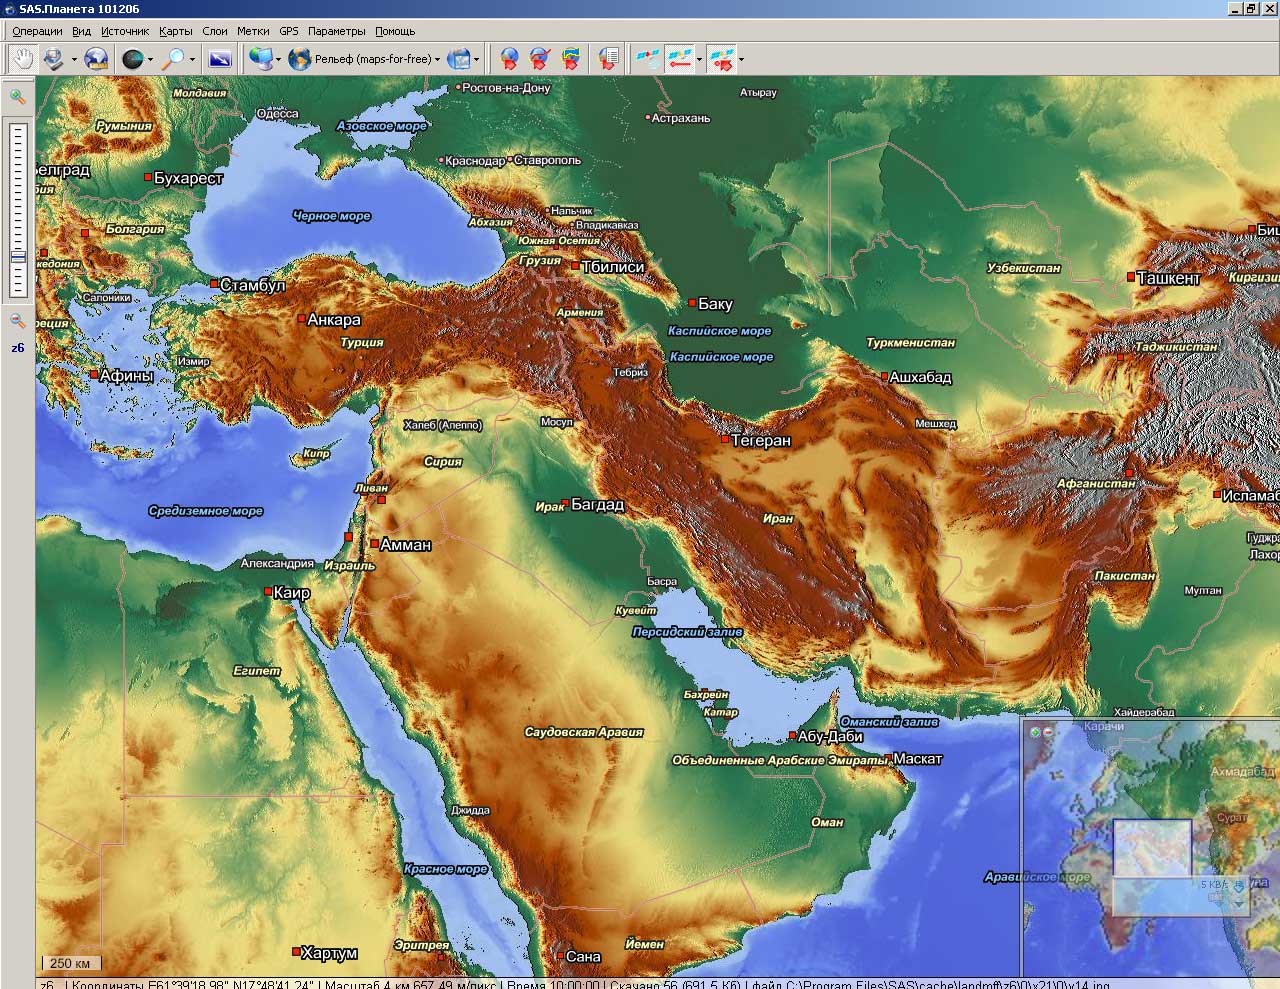Toggle placemark visibility icon with red strike

[x=540, y=59]
